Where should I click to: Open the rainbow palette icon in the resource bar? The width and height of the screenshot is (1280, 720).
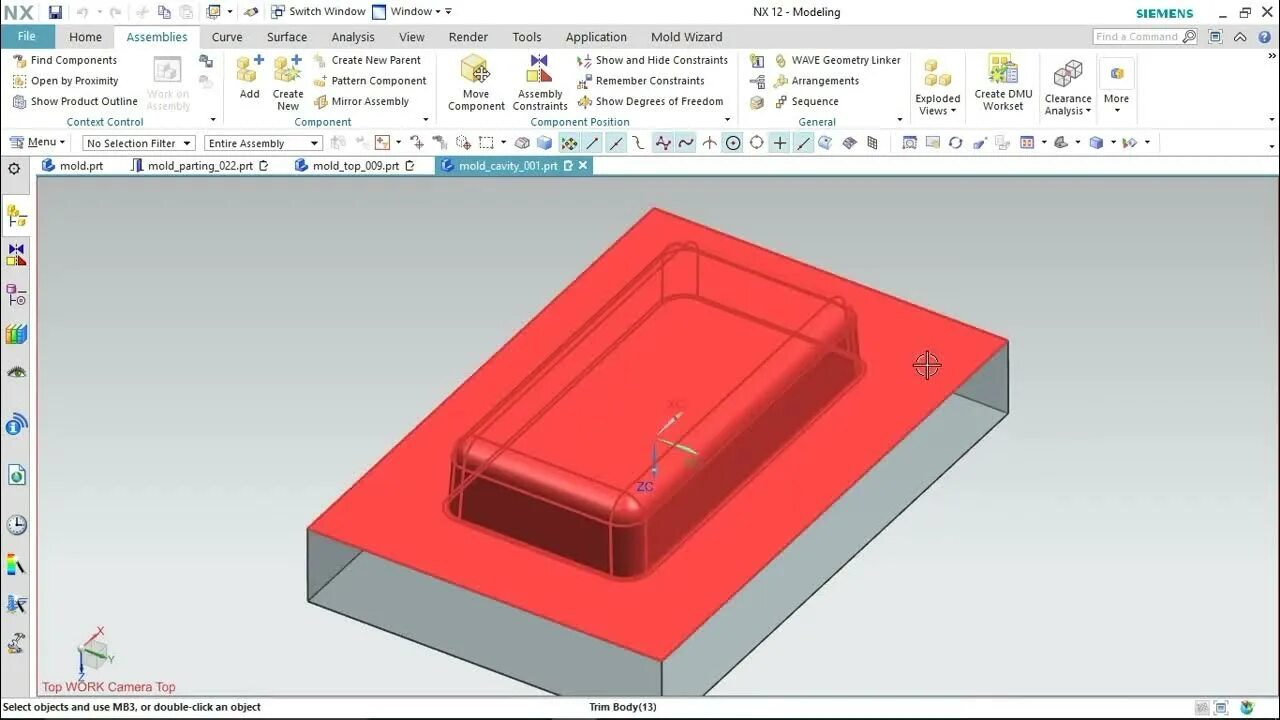click(16, 565)
